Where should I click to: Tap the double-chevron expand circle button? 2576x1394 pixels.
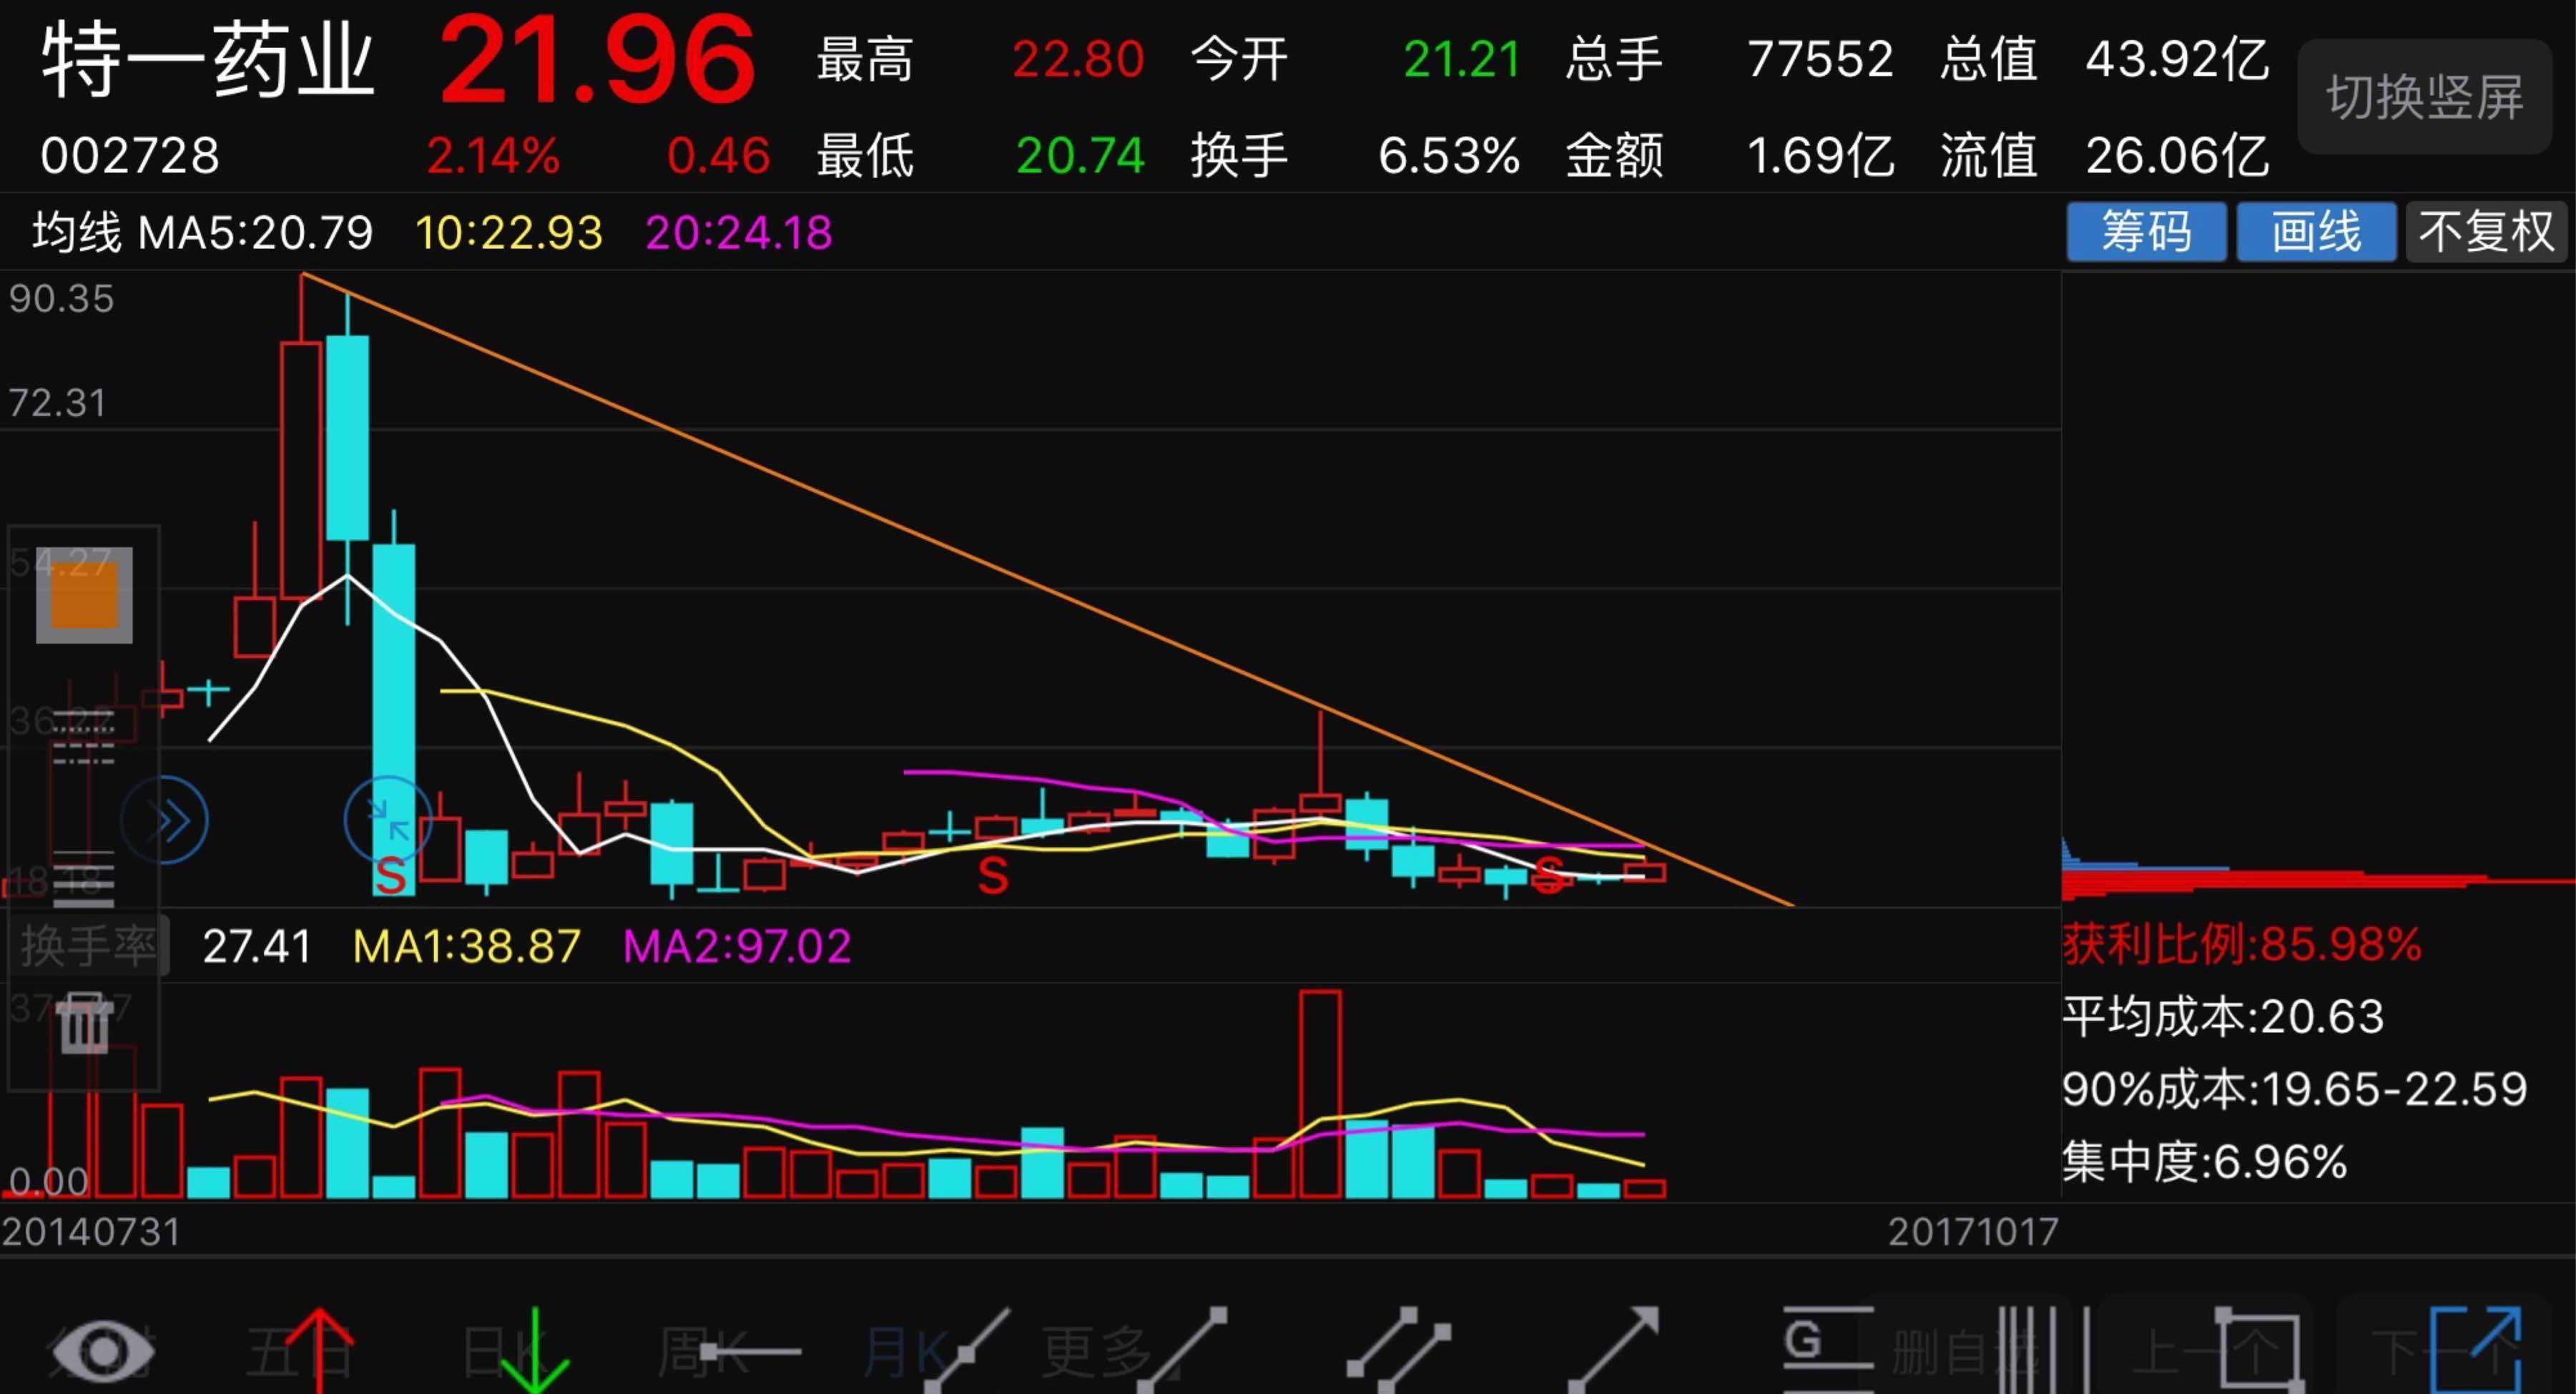pos(165,820)
